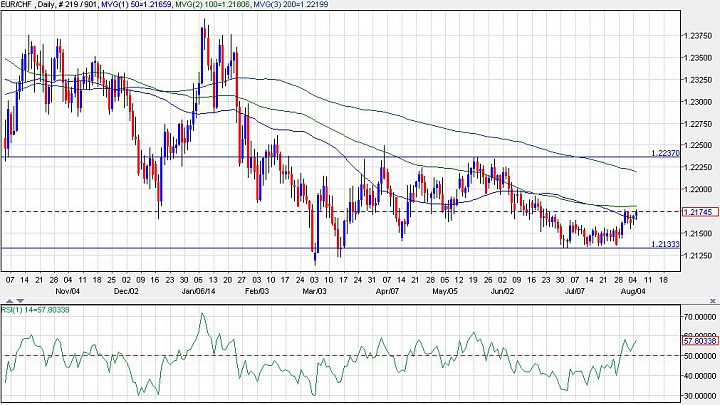Click the Jul/07 date label
The image size is (720, 405).
point(575,291)
